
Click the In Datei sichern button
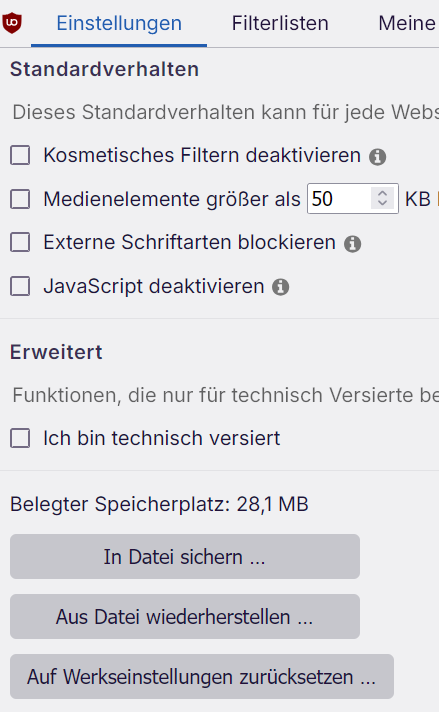185,557
